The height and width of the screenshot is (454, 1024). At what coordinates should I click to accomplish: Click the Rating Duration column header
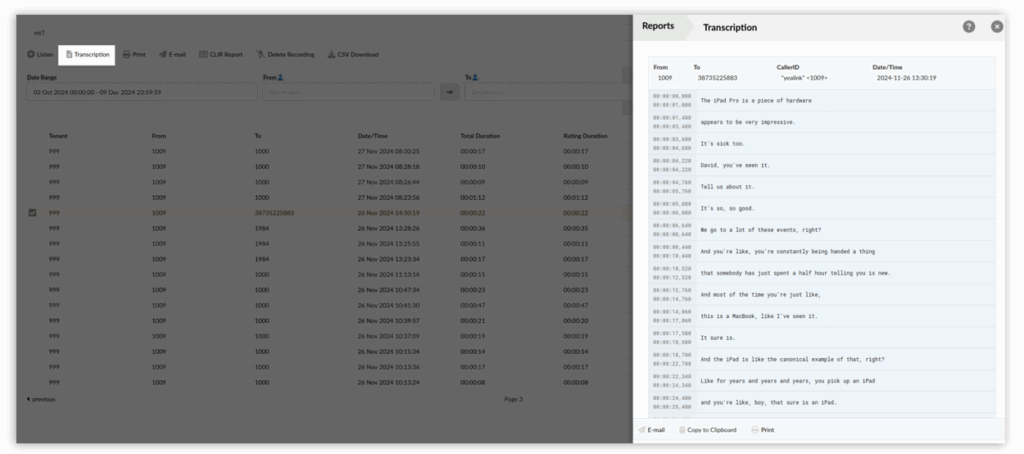585,136
